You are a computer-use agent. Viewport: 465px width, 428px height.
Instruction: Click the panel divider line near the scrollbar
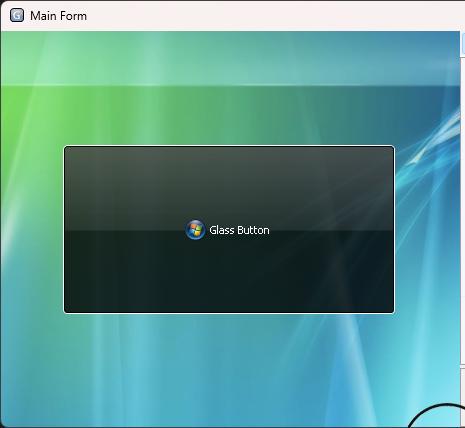tap(463, 368)
